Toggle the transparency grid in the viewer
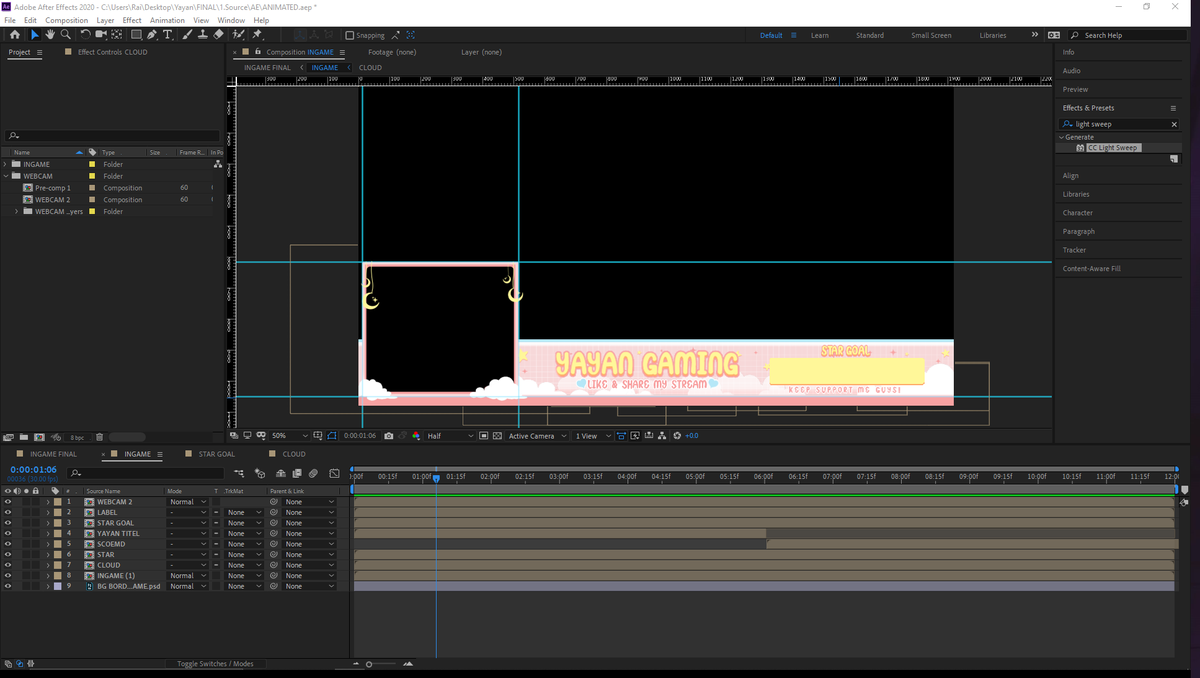This screenshot has width=1200, height=678. click(x=497, y=436)
